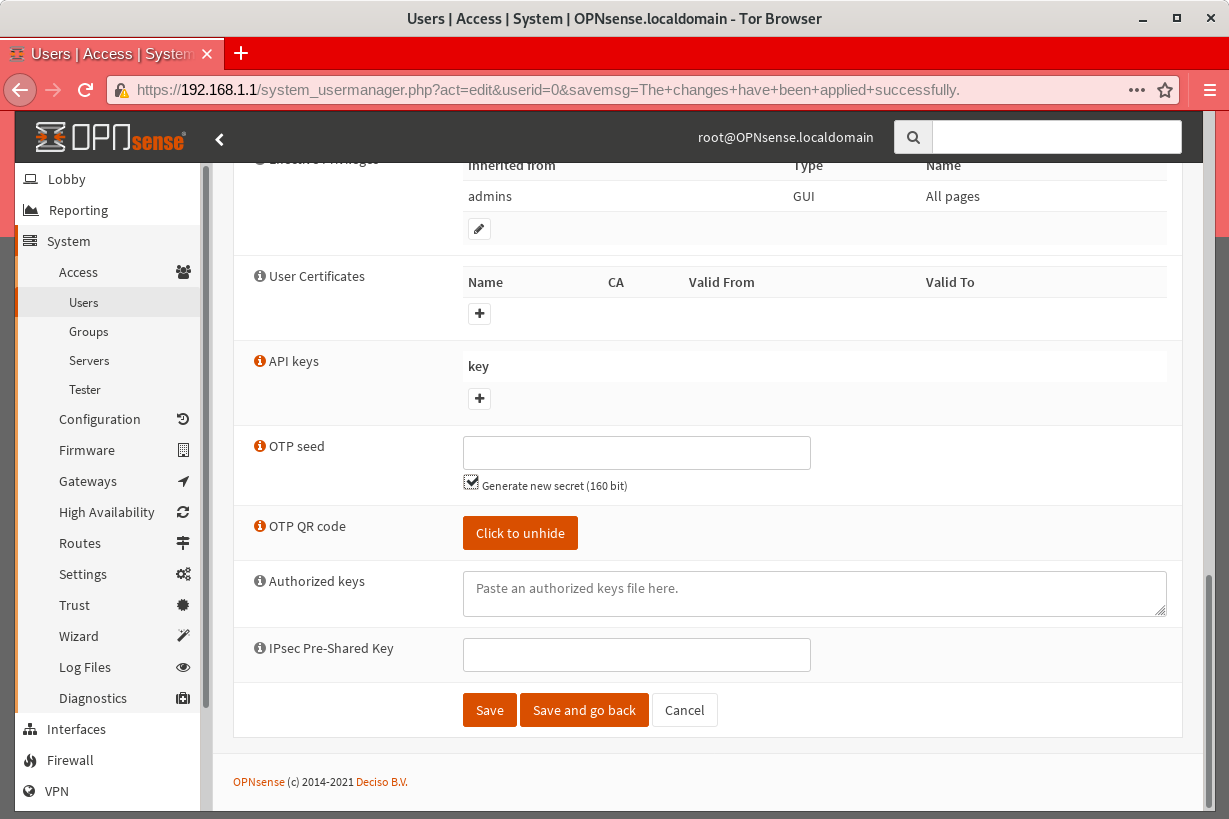The image size is (1229, 819).
Task: Expand the Firewall sidebar section
Action: [x=70, y=760]
